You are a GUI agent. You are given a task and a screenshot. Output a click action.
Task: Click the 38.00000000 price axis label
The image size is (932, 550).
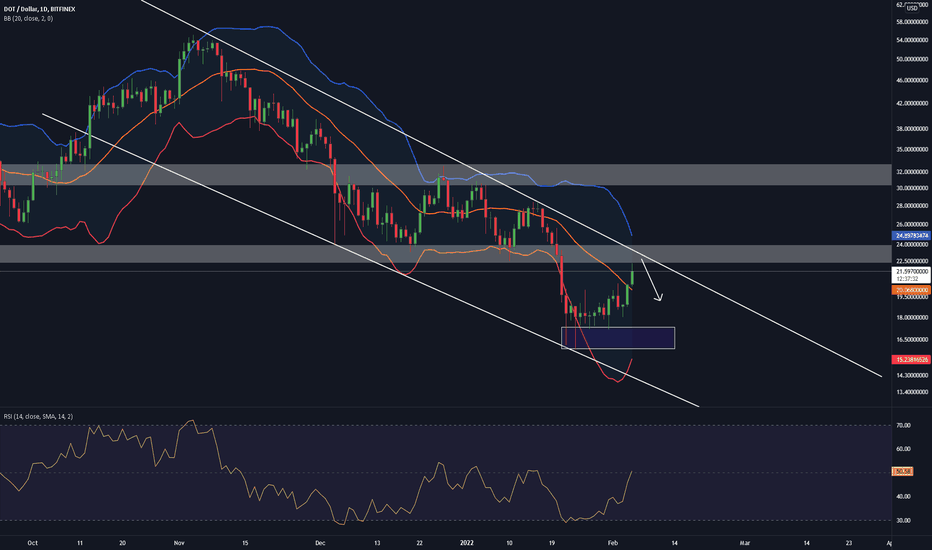point(912,128)
